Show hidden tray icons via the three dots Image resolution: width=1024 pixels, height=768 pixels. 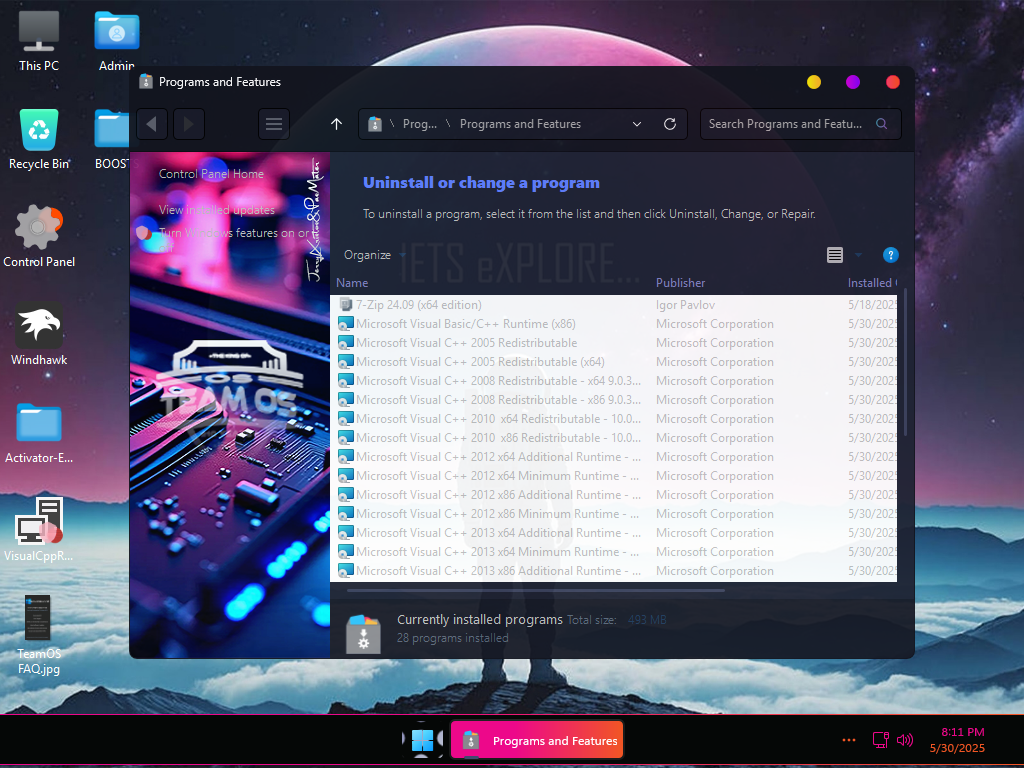click(849, 740)
